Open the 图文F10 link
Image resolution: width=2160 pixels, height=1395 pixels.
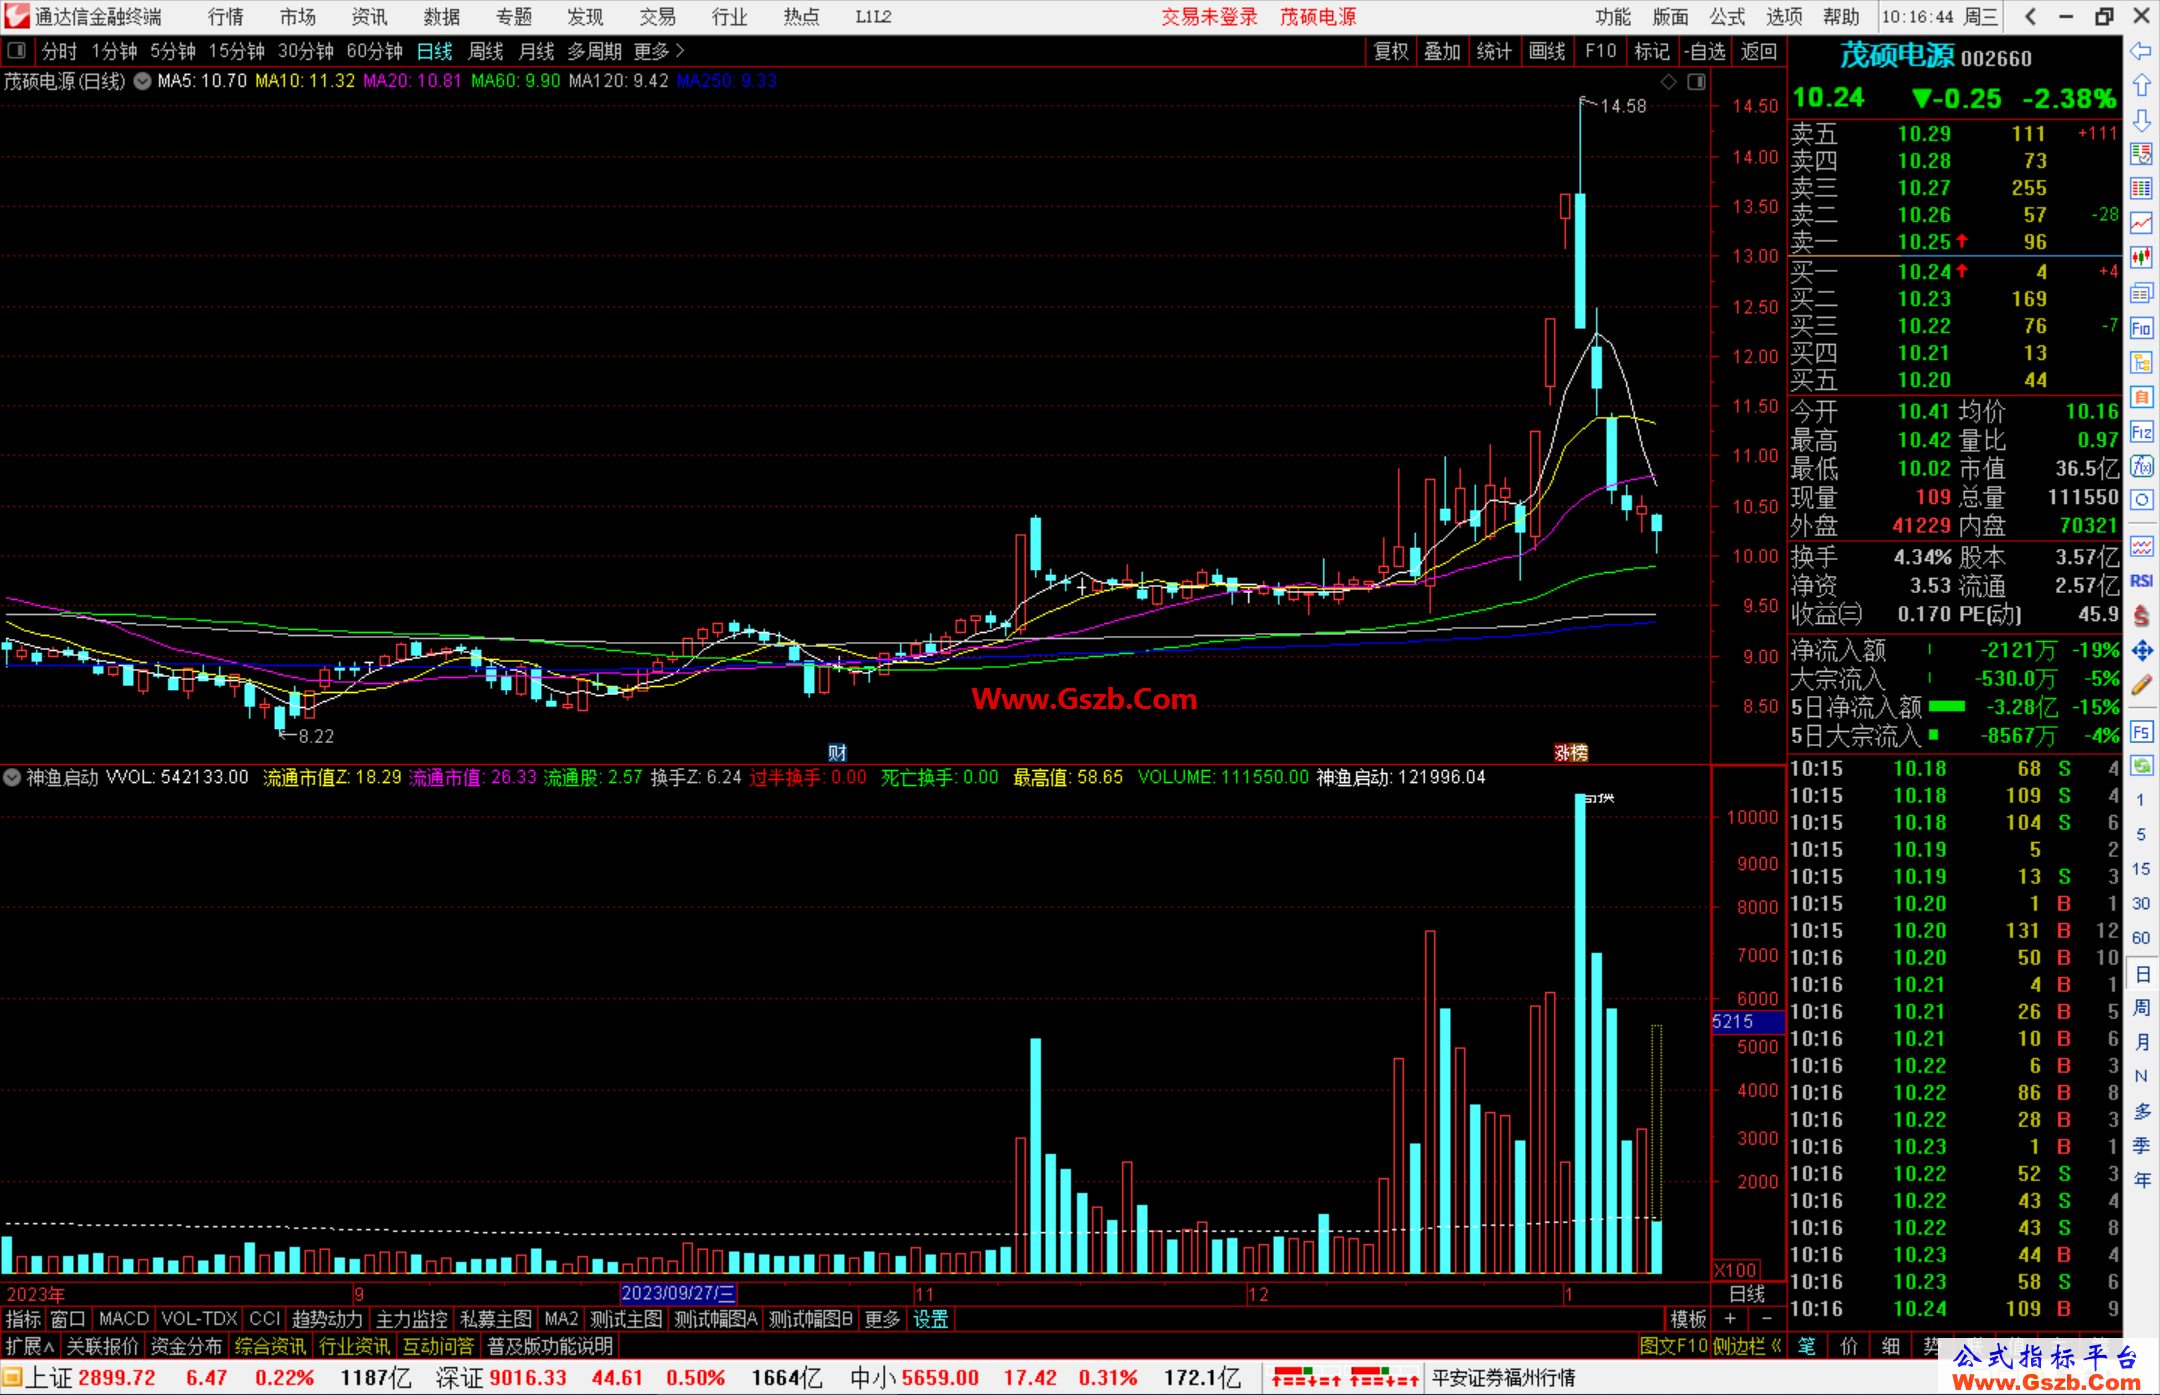(1673, 1346)
